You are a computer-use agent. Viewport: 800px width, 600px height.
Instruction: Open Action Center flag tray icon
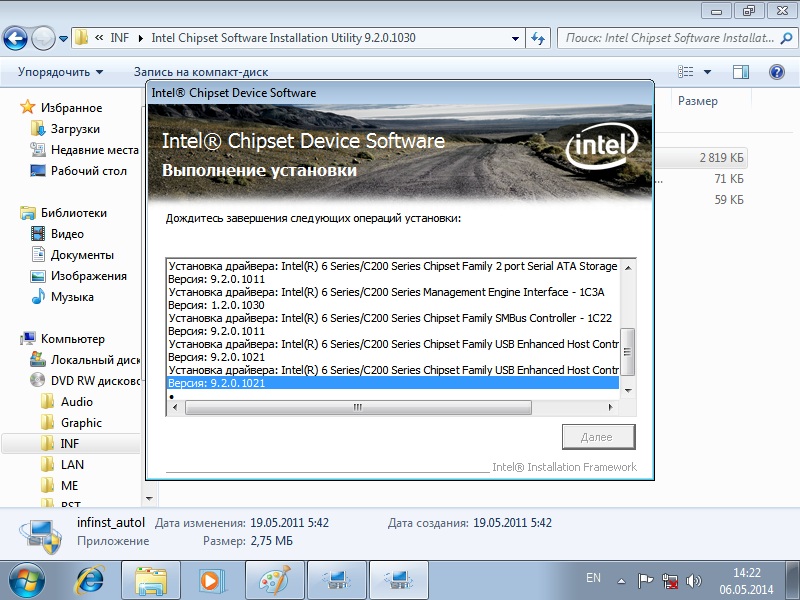(x=645, y=581)
